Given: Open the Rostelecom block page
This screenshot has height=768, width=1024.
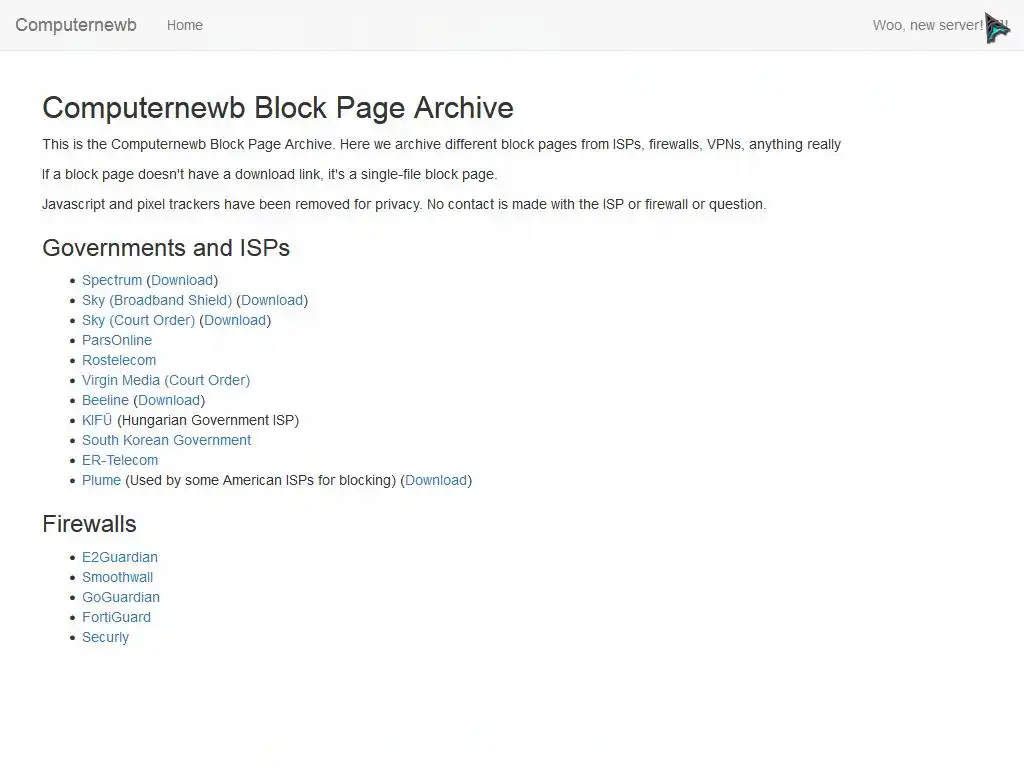Looking at the screenshot, I should (119, 360).
